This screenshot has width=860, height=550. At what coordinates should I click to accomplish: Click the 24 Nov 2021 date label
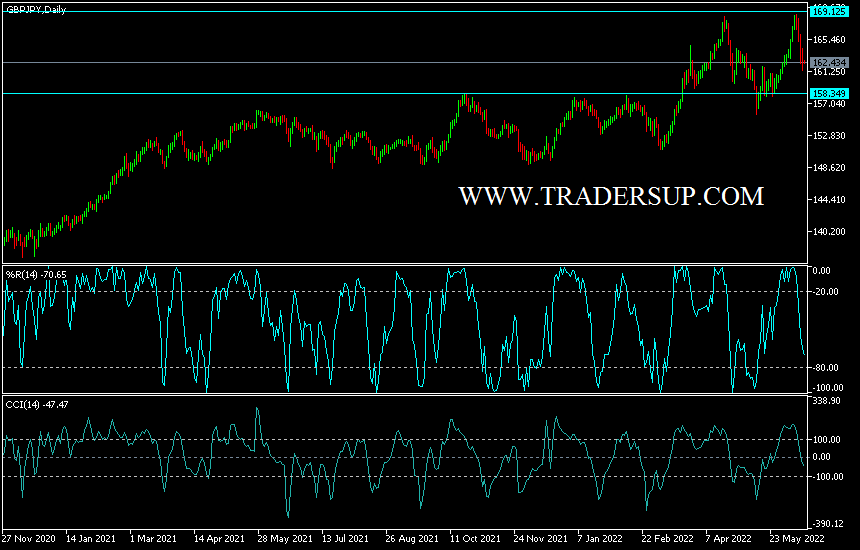tap(540, 538)
